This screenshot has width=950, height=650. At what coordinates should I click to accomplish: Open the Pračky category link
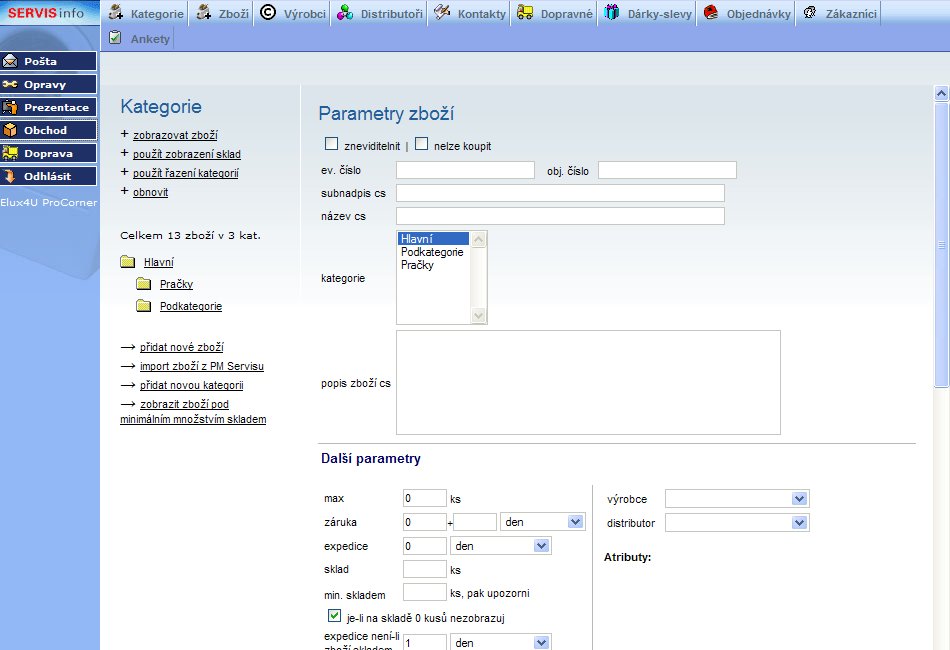(176, 284)
